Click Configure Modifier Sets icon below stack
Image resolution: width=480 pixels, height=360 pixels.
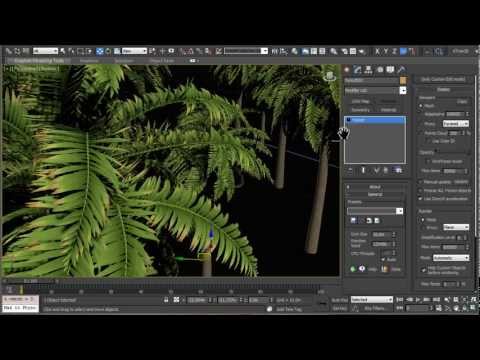(x=398, y=170)
